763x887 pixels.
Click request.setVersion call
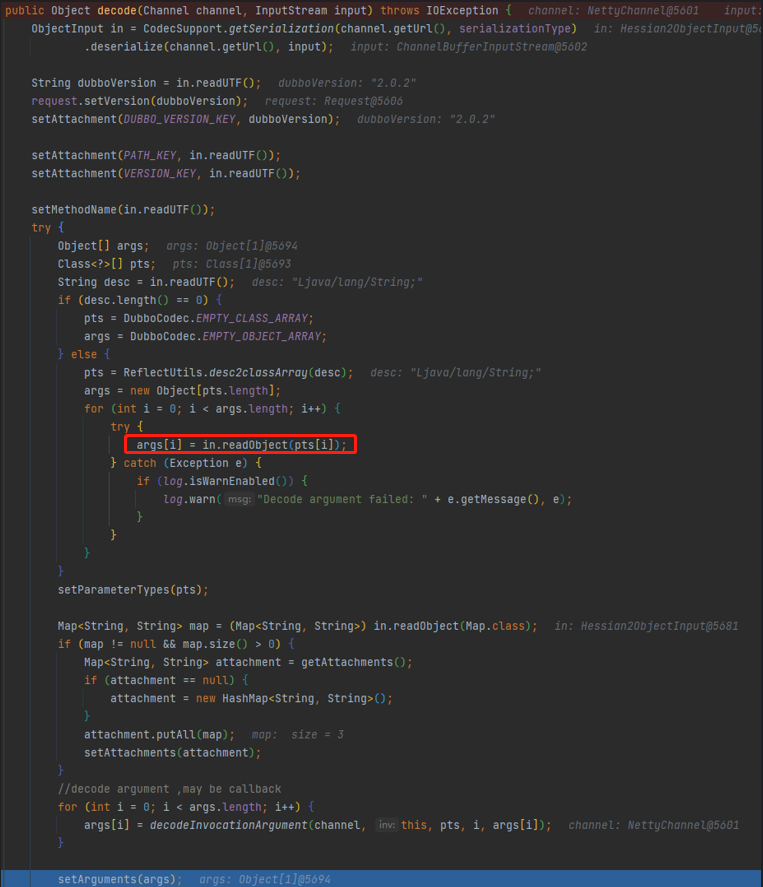[139, 101]
